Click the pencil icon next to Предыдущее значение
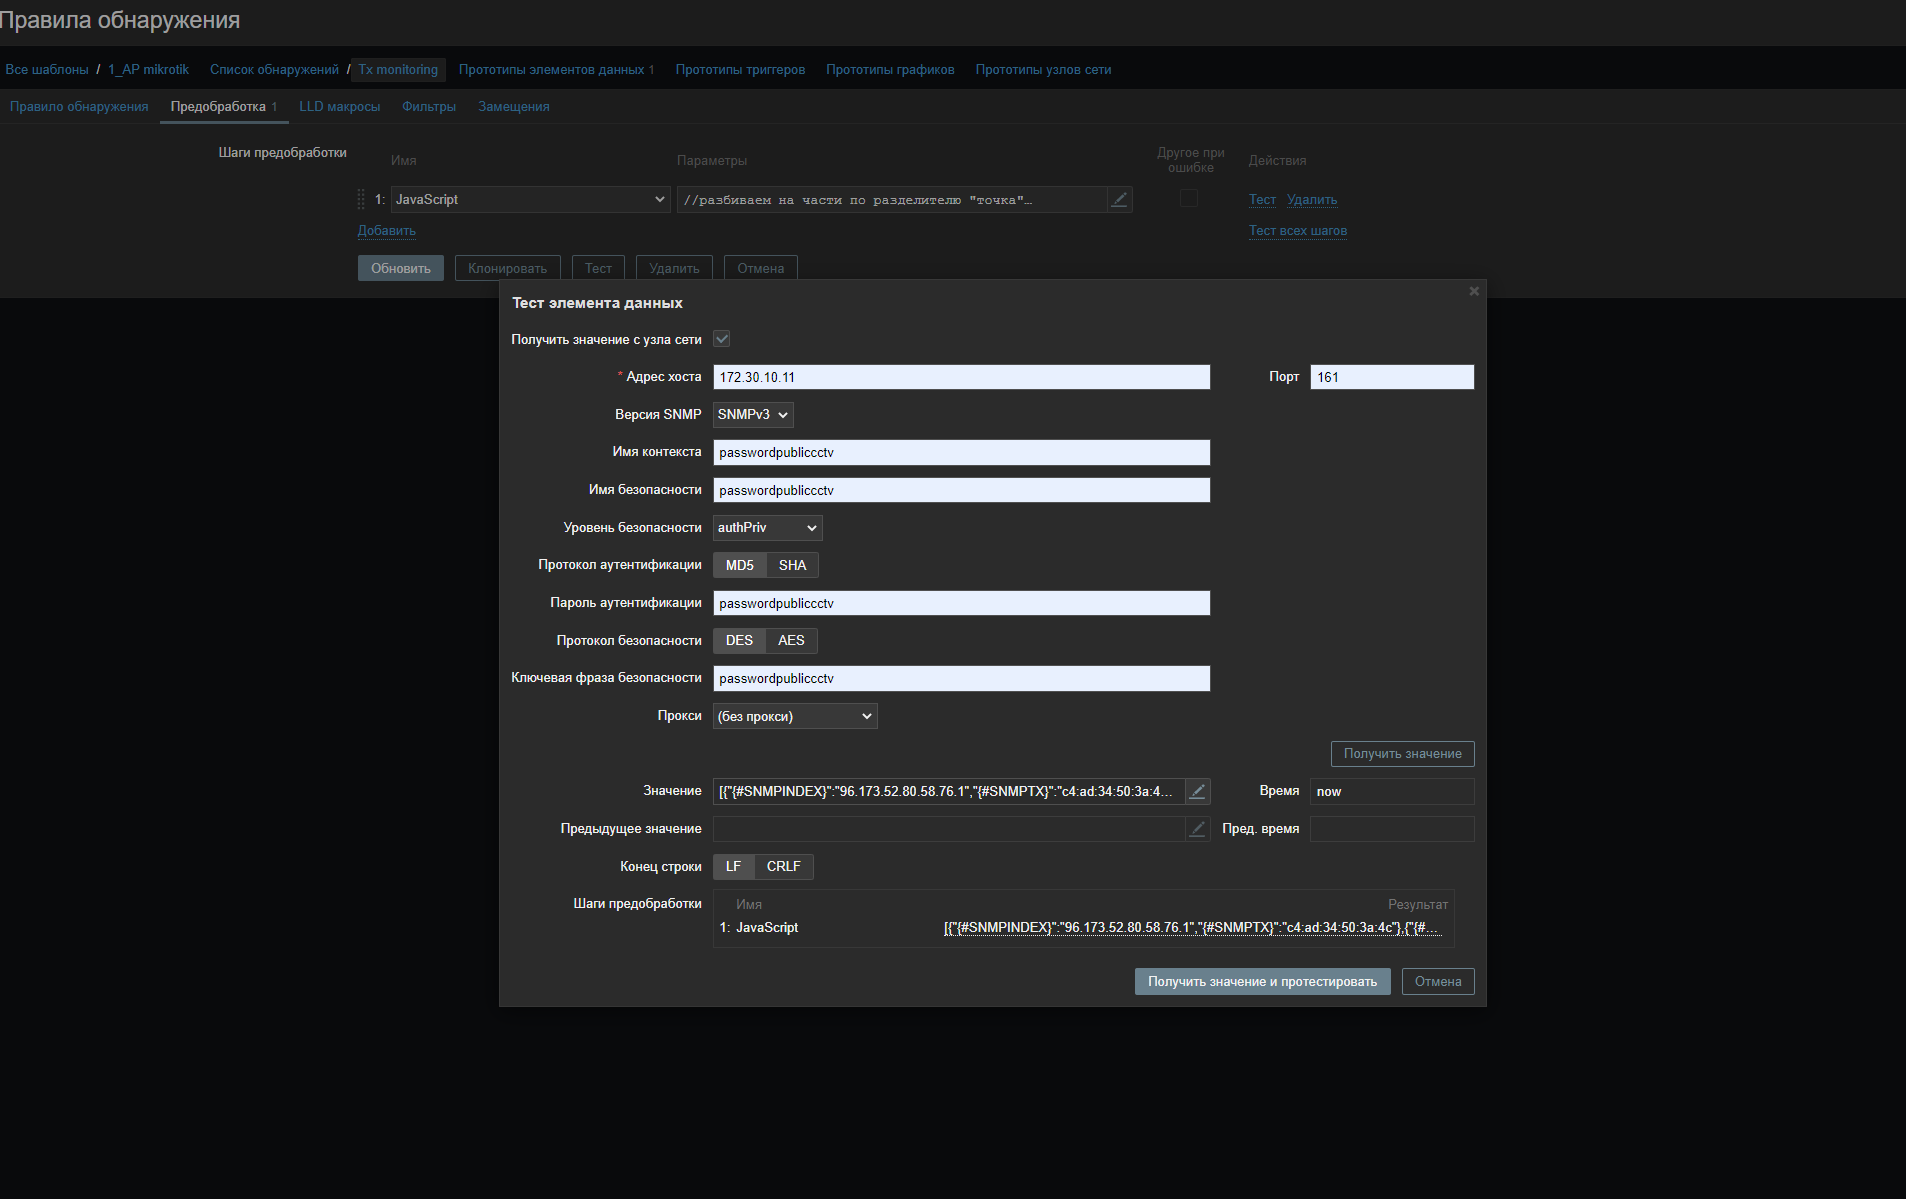Viewport: 1906px width, 1199px height. (x=1197, y=829)
